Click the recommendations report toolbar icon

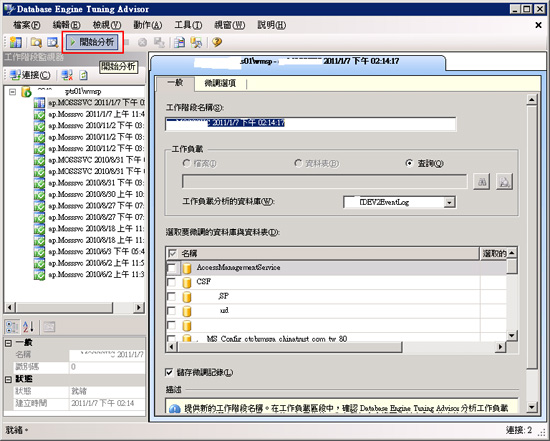[x=180, y=42]
